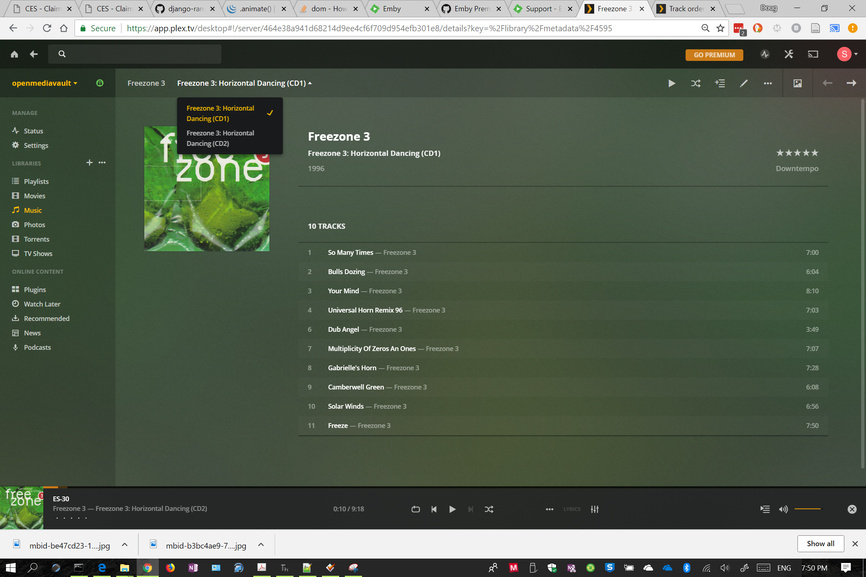This screenshot has width=866, height=577.
Task: Select the Freeze track row
Action: [563, 426]
